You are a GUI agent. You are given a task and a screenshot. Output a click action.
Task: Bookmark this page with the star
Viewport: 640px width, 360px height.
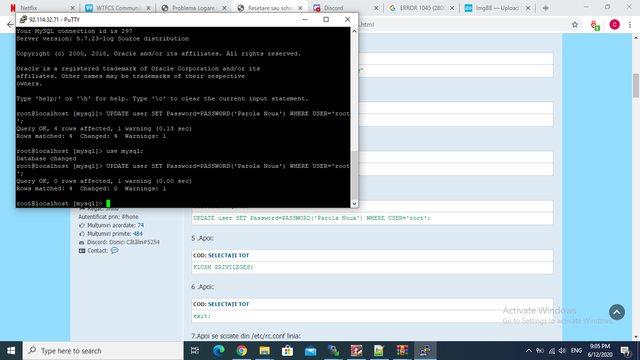[x=575, y=24]
